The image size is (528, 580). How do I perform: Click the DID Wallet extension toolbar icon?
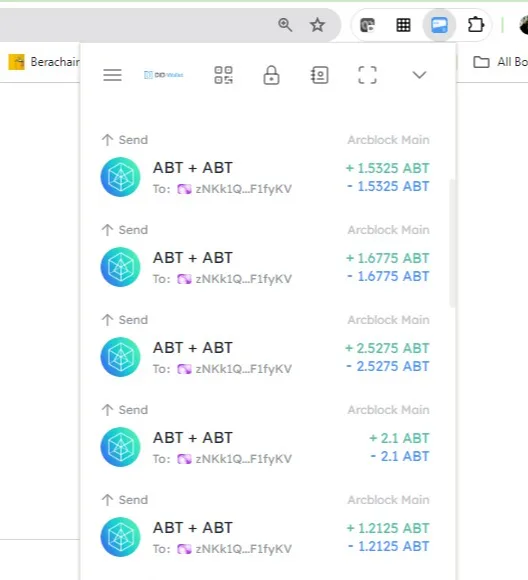click(x=439, y=25)
